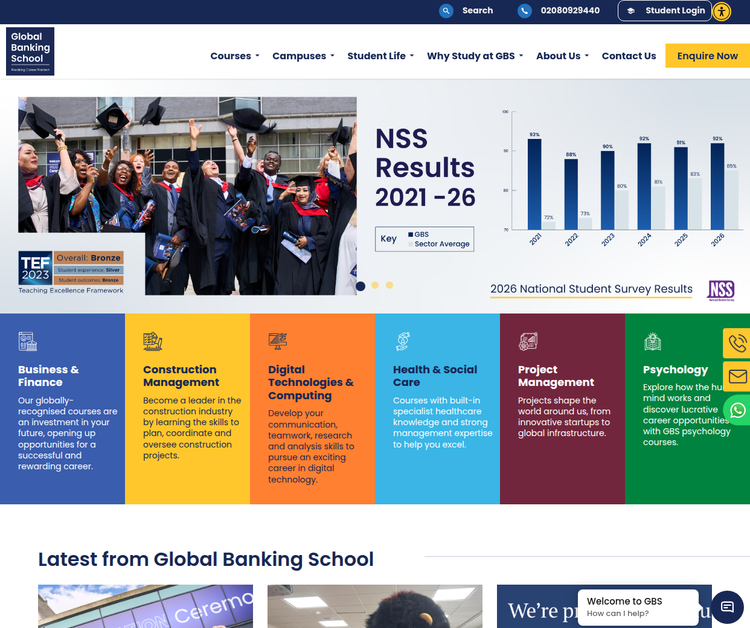Image resolution: width=750 pixels, height=628 pixels.
Task: Click the search magnifier icon
Action: coord(446,11)
